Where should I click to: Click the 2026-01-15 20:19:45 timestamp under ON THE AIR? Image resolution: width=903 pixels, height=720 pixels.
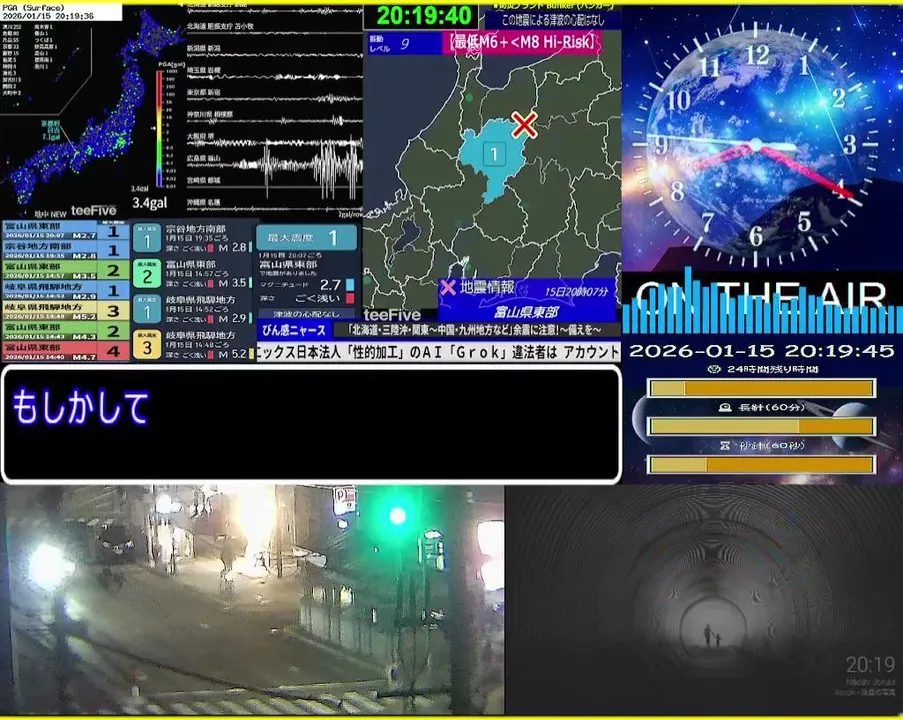[761, 351]
